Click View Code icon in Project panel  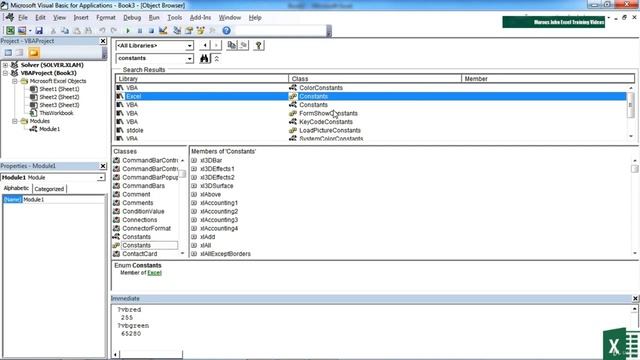pos(8,53)
